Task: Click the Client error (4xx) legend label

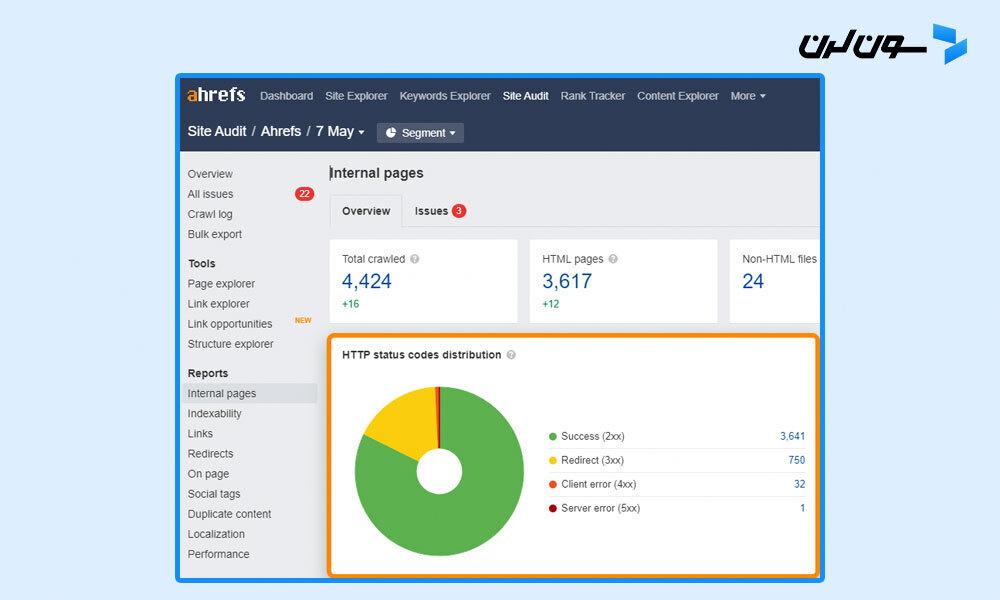Action: point(599,484)
